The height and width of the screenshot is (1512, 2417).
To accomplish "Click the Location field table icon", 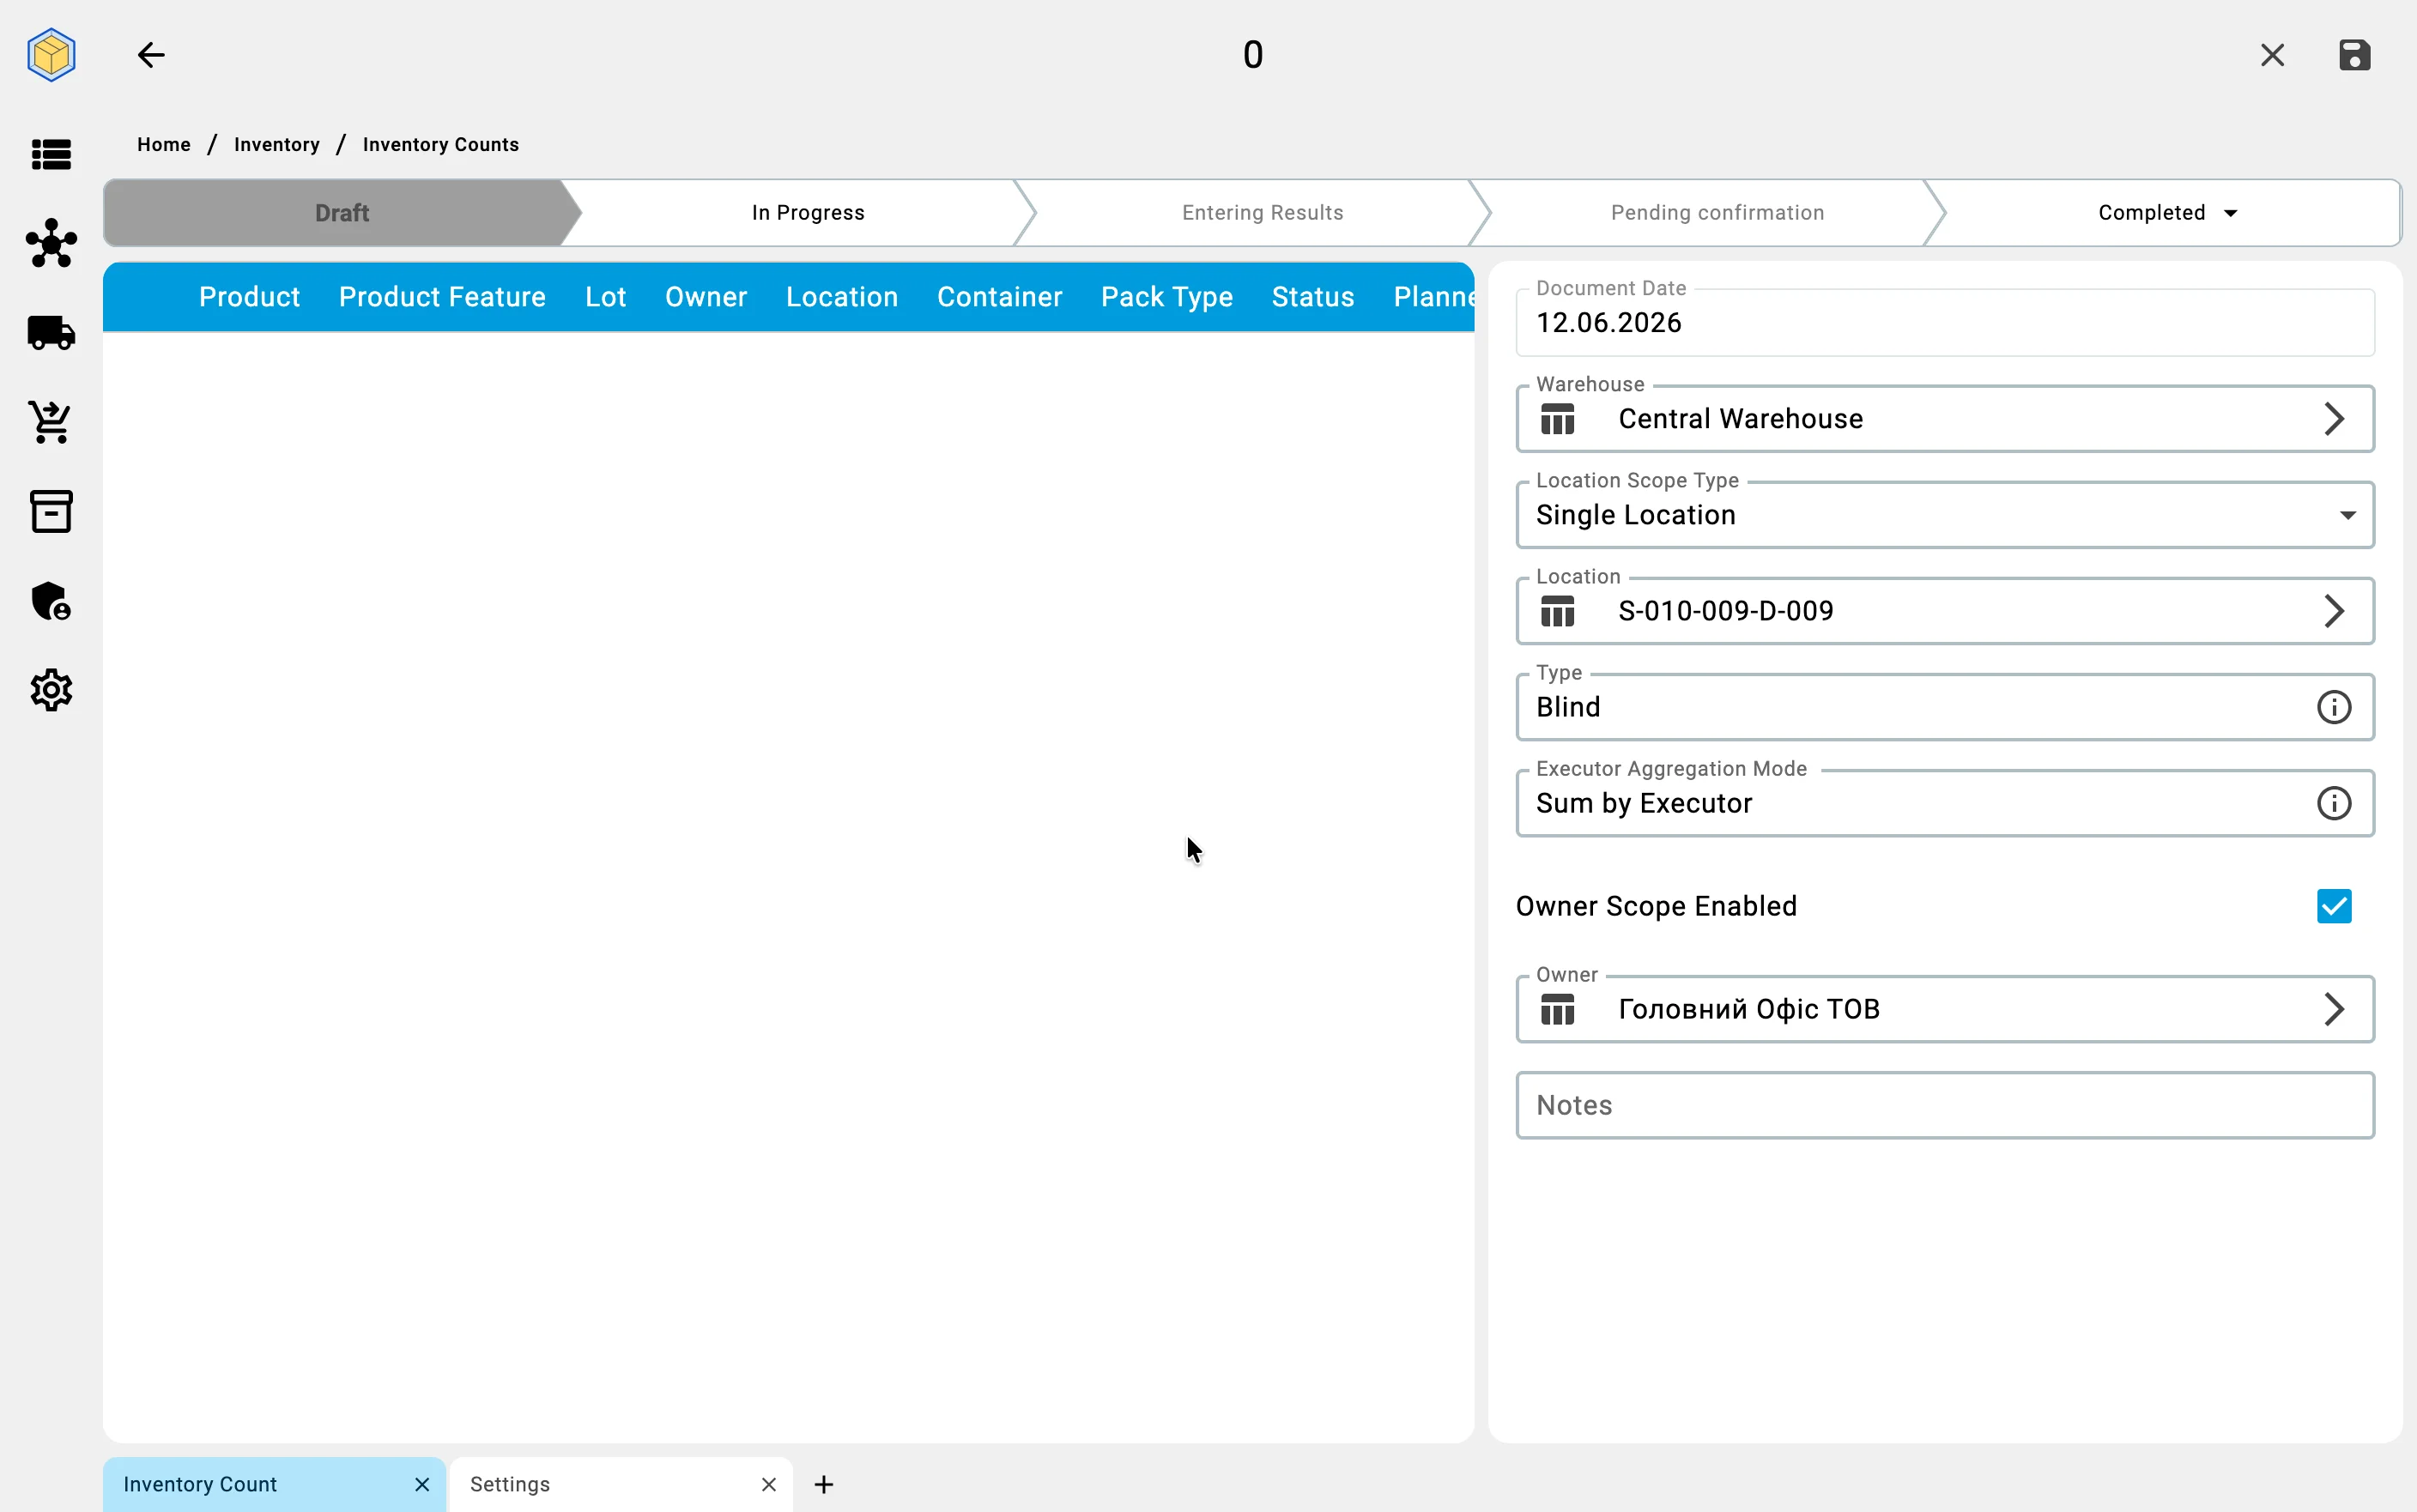I will point(1557,611).
